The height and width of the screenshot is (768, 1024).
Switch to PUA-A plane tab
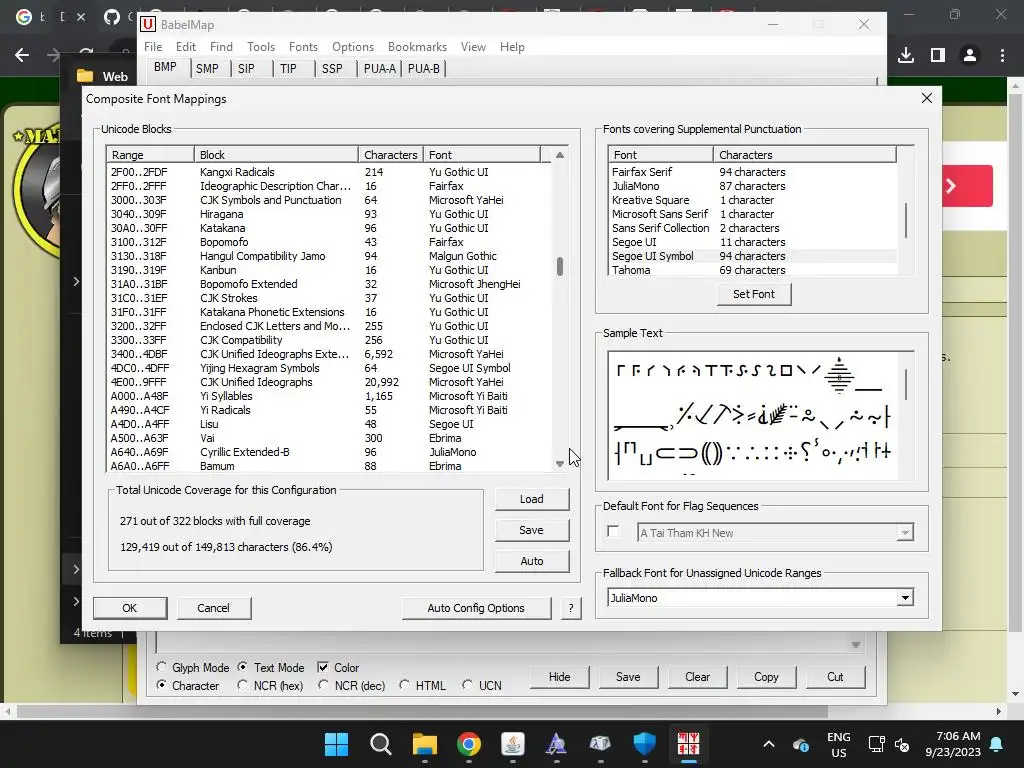point(380,69)
